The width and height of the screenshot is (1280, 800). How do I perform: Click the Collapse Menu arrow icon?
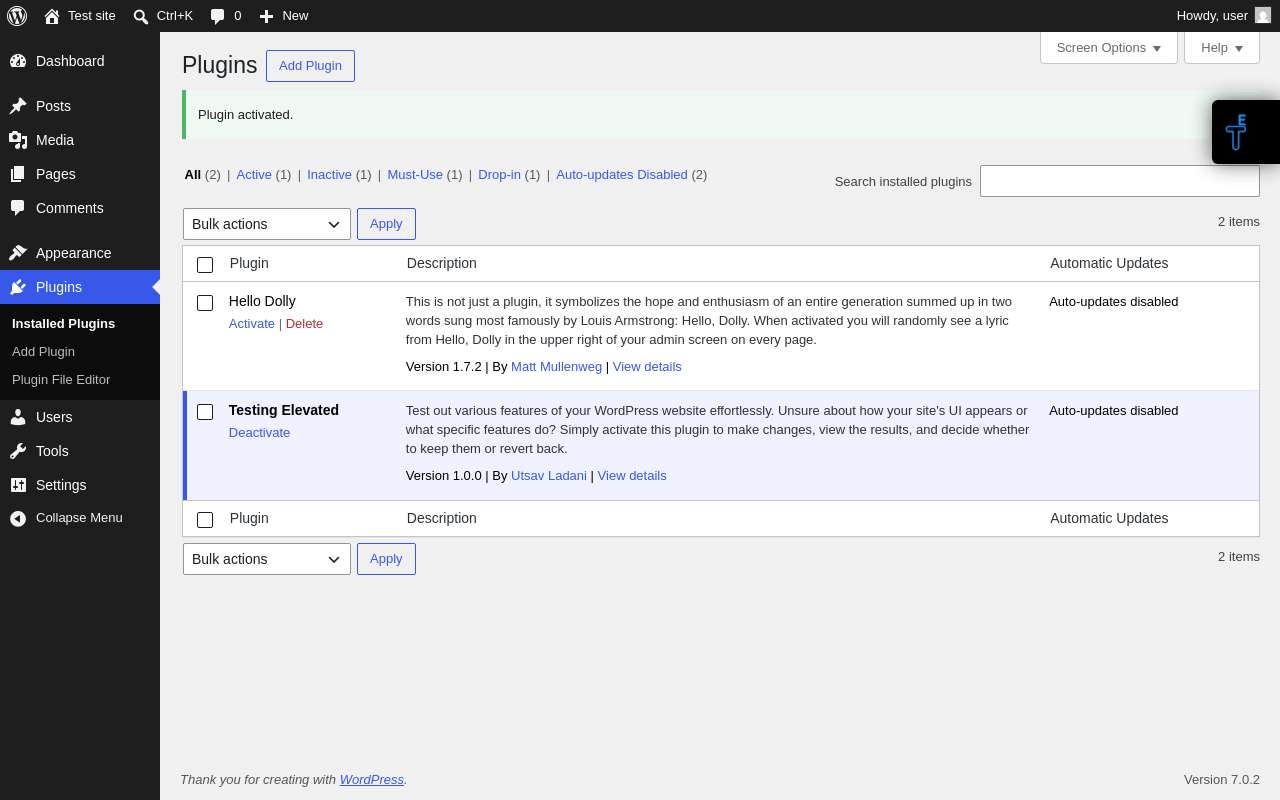point(18,518)
